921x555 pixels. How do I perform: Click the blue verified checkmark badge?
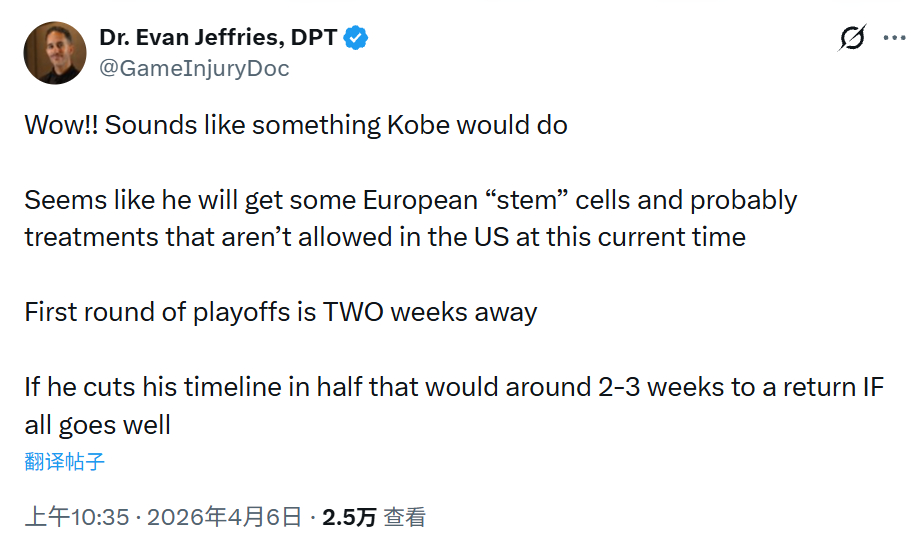coord(356,38)
